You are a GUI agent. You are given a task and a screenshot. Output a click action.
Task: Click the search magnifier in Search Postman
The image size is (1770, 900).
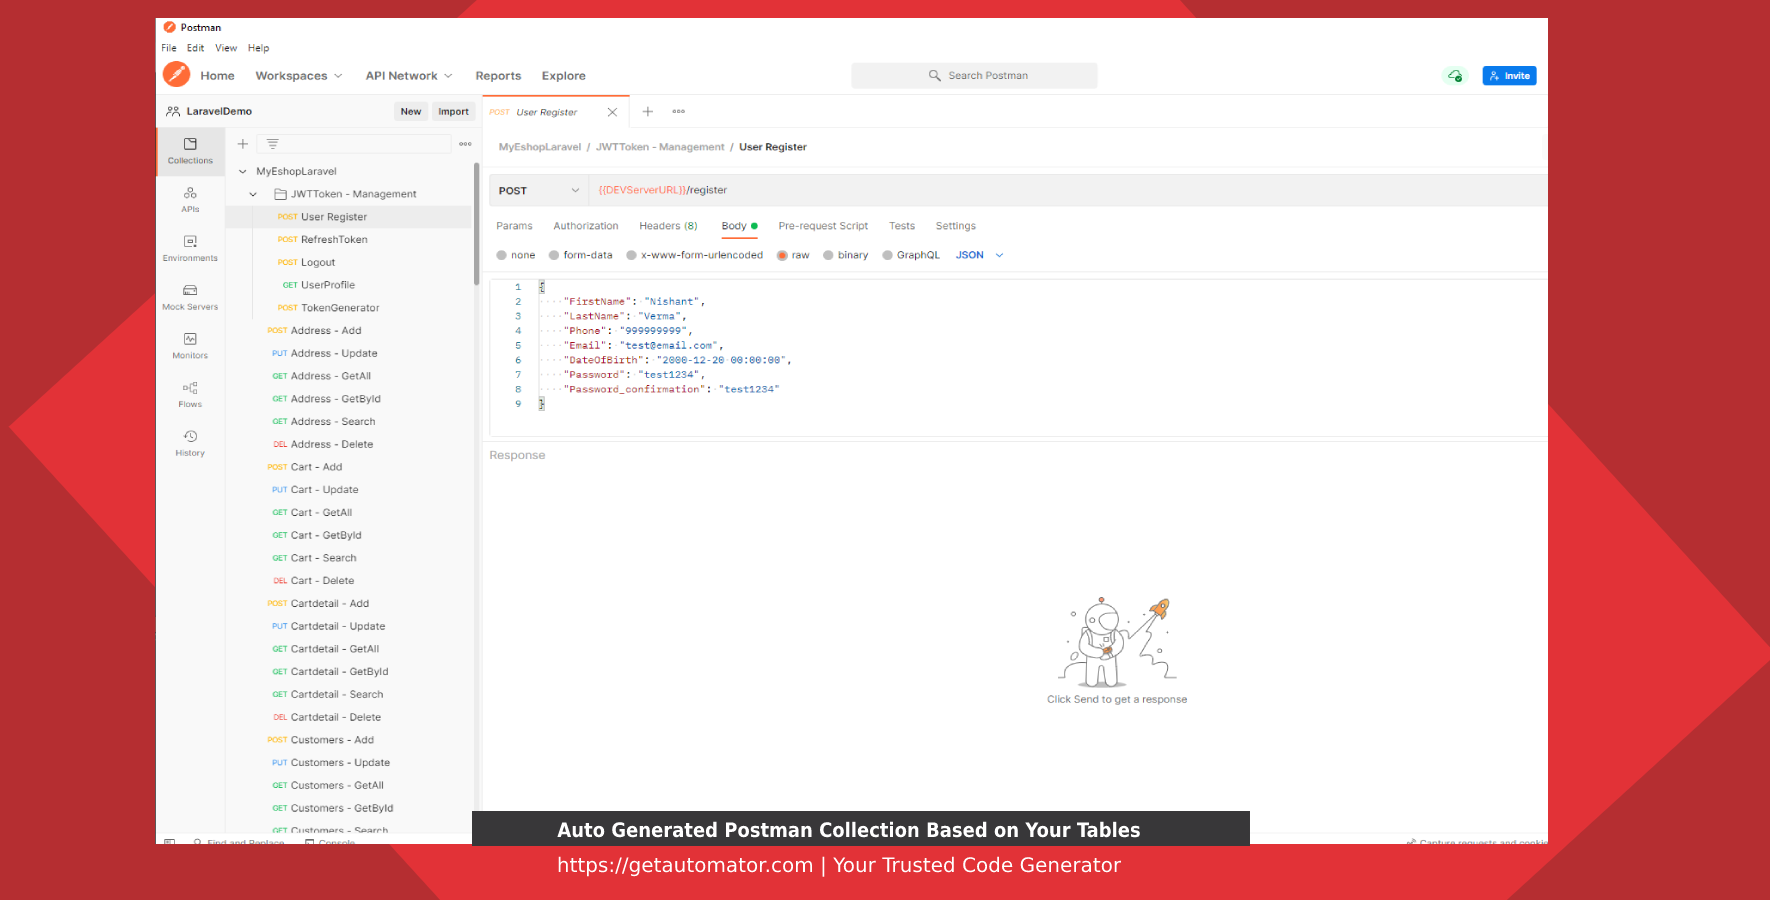tap(934, 75)
